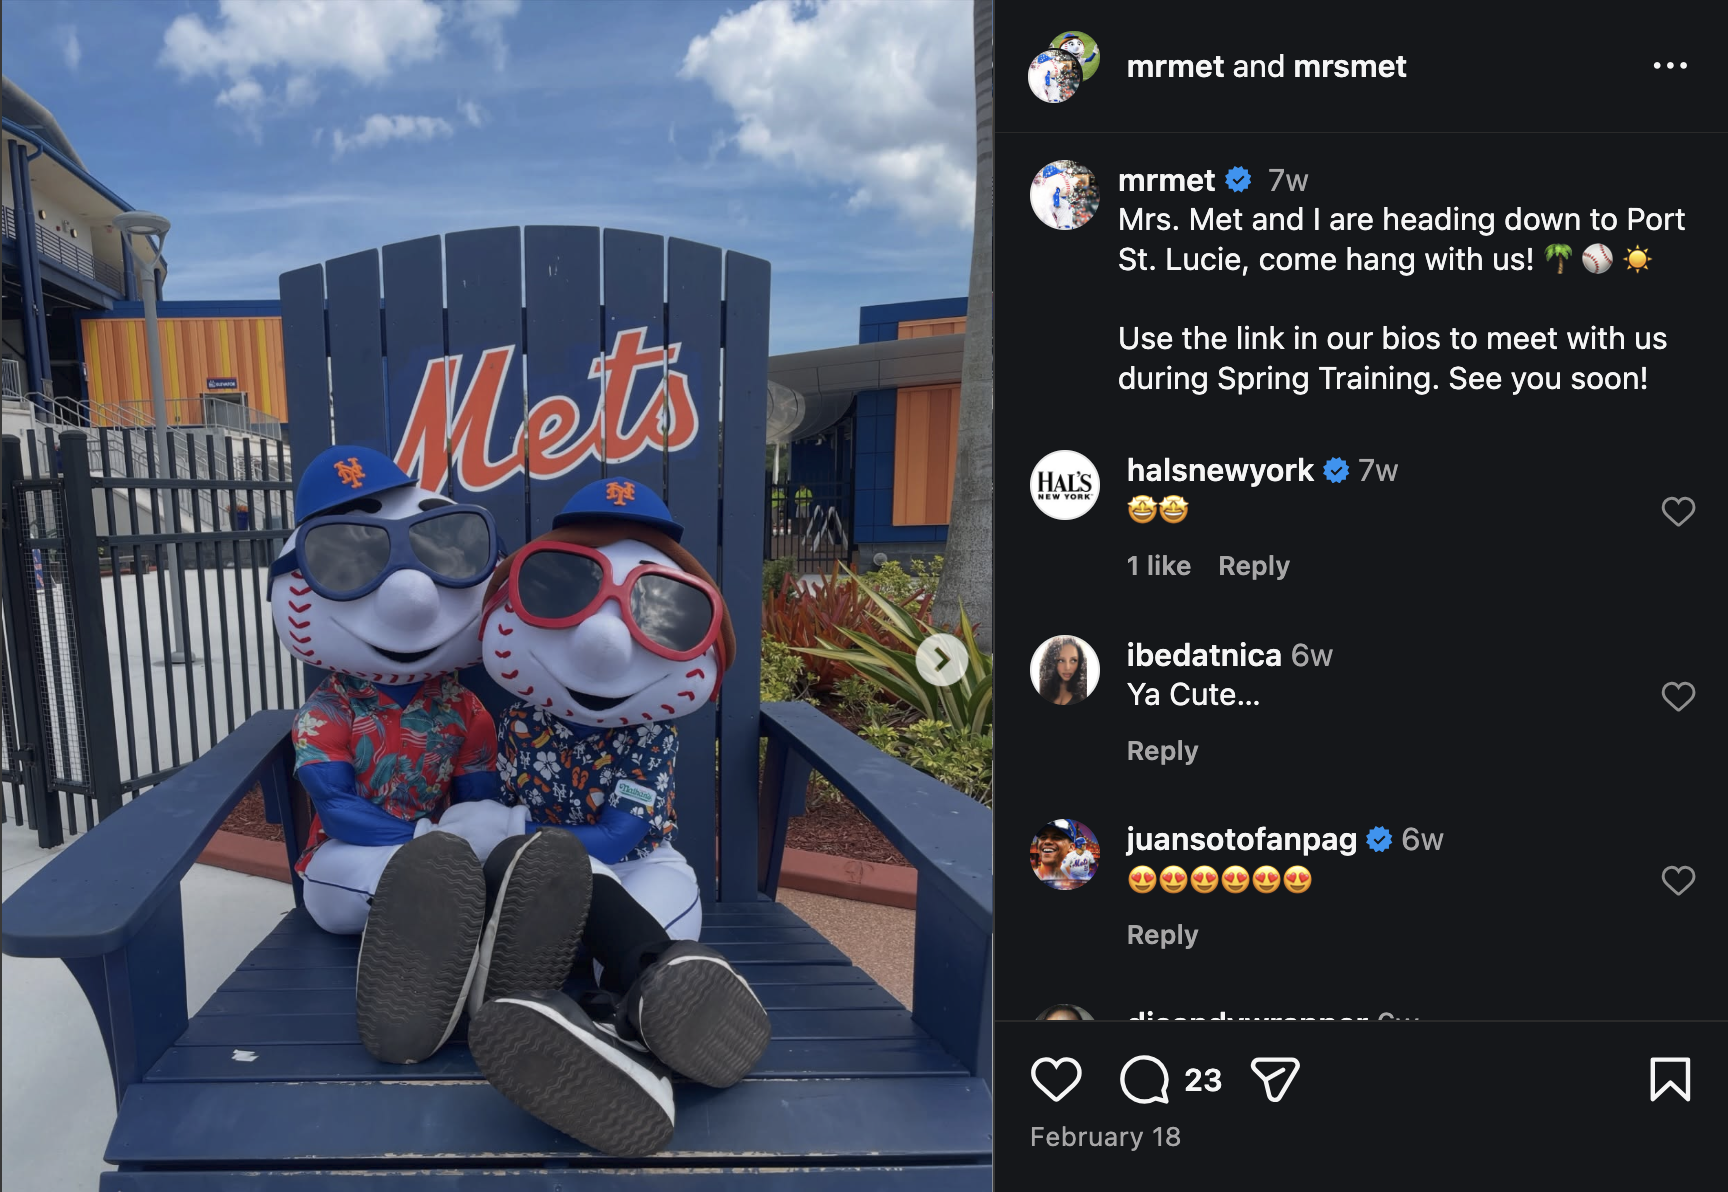This screenshot has height=1192, width=1728.
Task: Share the post with the paper plane icon
Action: pyautogui.click(x=1275, y=1080)
